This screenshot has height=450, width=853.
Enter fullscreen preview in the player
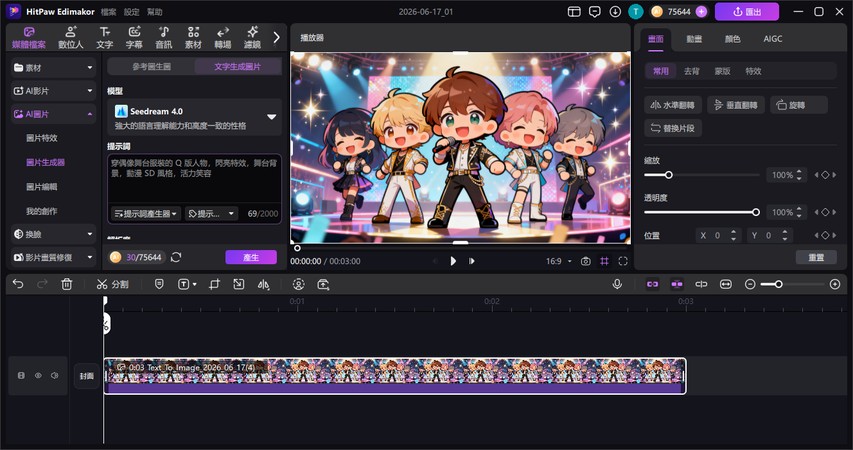[x=623, y=261]
